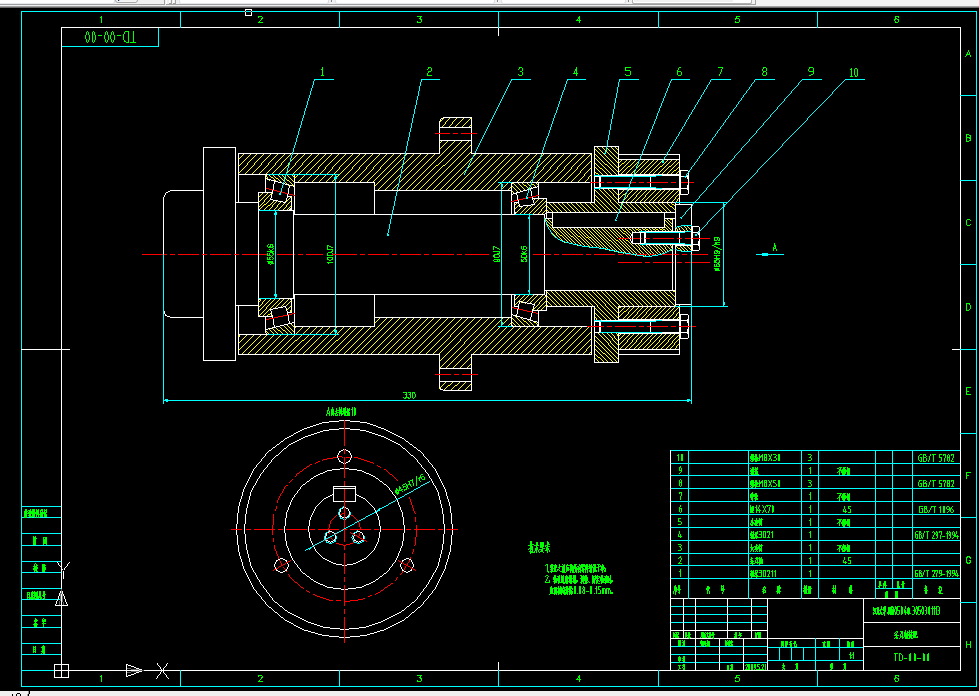979x696 pixels.
Task: Click the green label above the circular view
Action: click(341, 412)
